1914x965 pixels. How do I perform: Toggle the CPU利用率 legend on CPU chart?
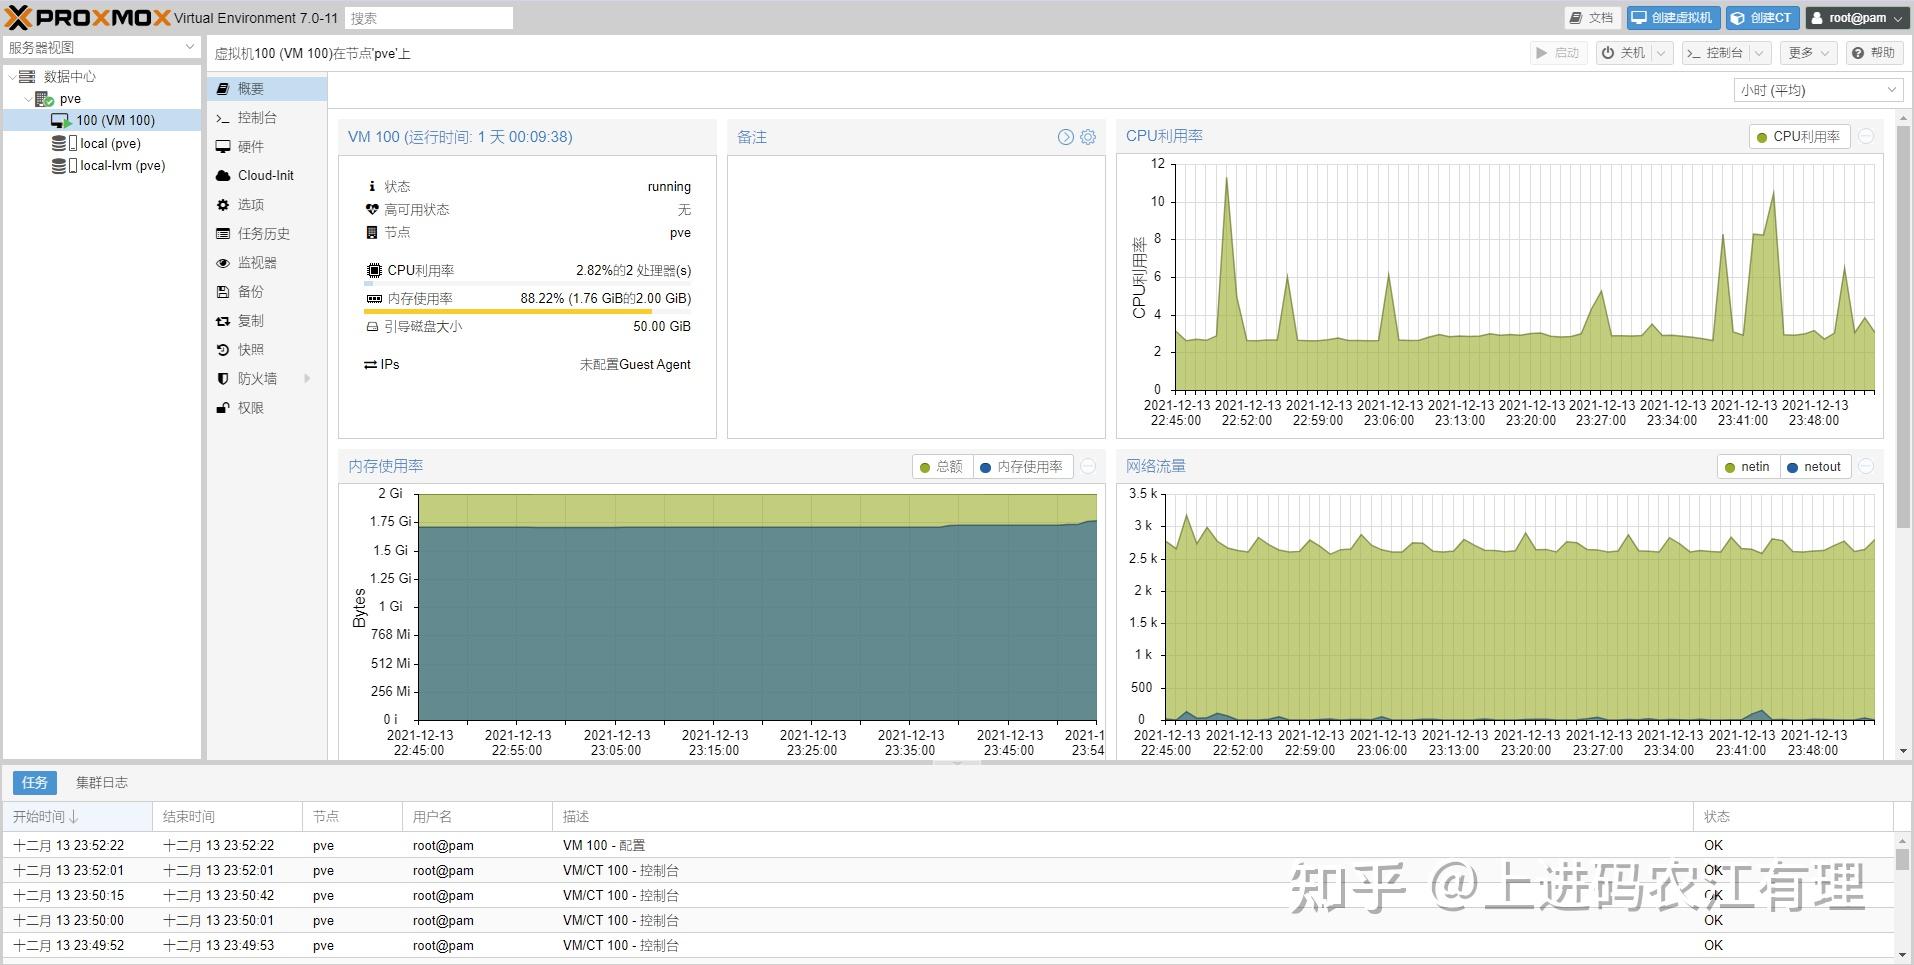1798,136
